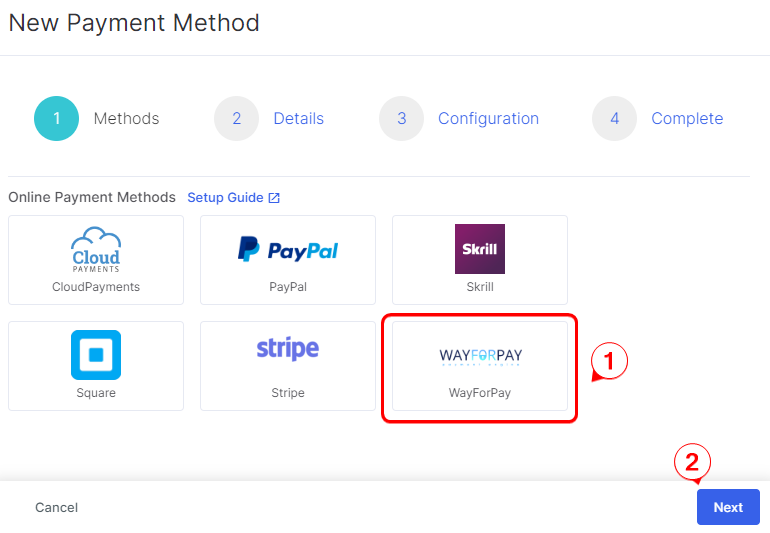Viewport: 770px width, 533px height.
Task: Select the WayForPay logo
Action: pyautogui.click(x=480, y=356)
